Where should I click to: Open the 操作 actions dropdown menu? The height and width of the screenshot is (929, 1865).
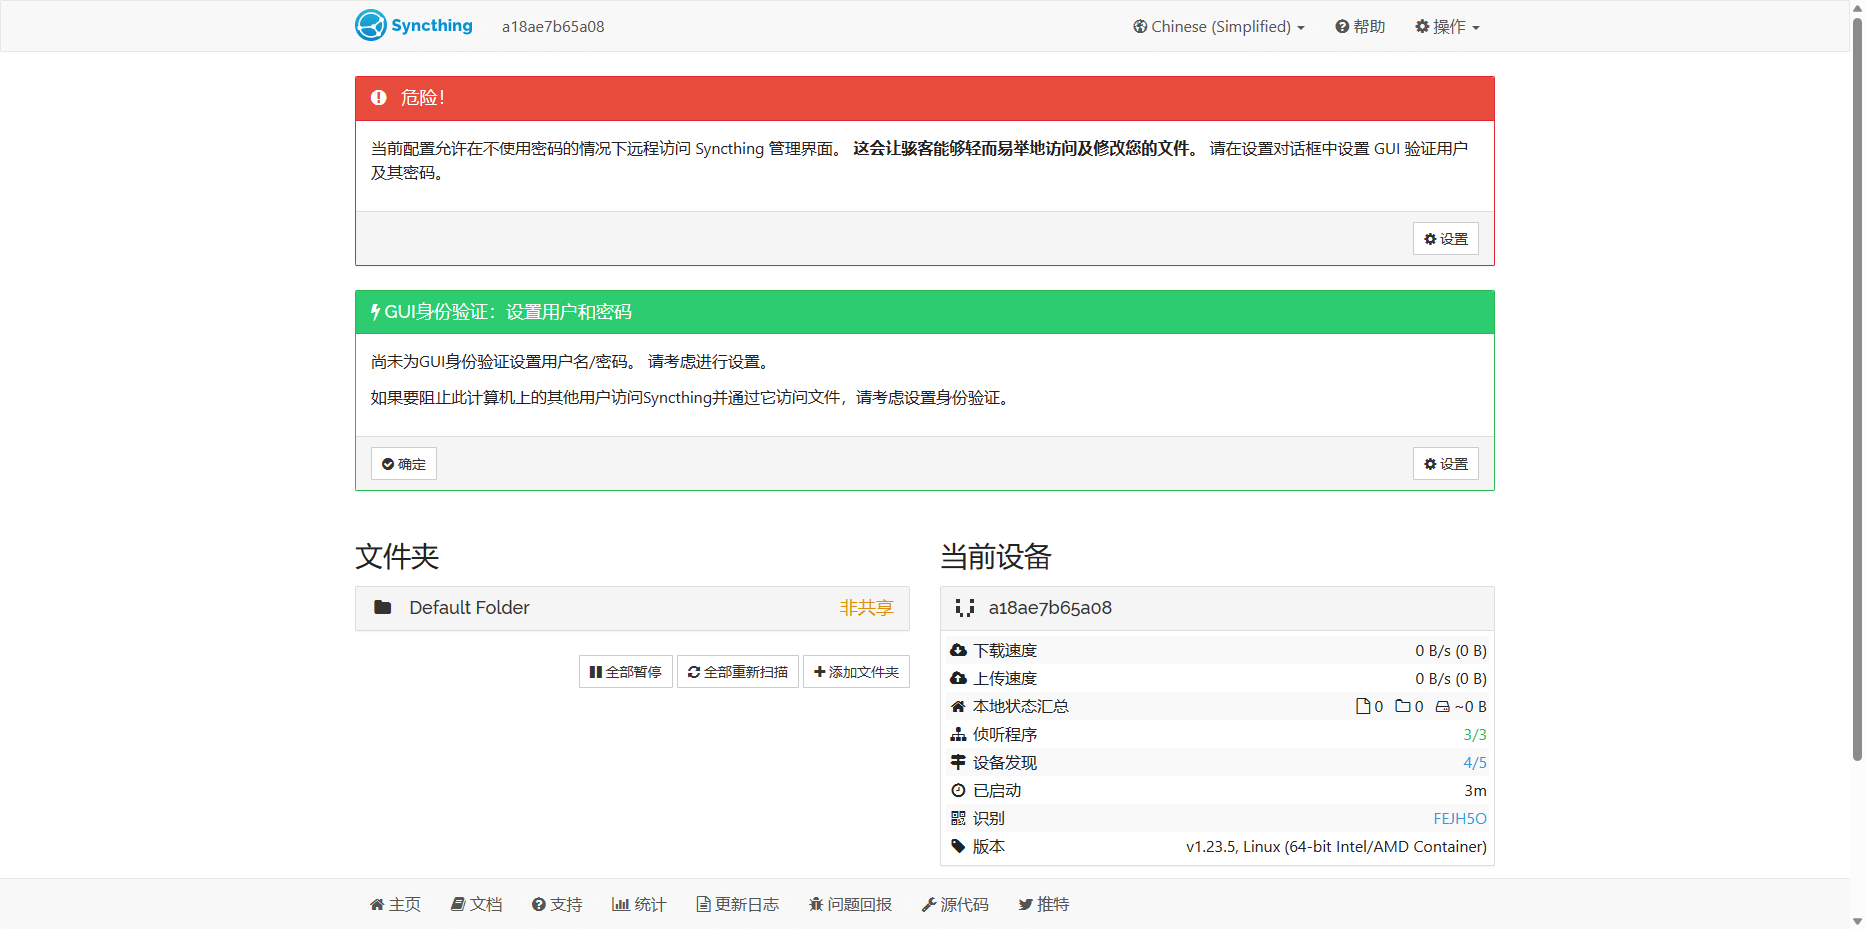[x=1447, y=27]
